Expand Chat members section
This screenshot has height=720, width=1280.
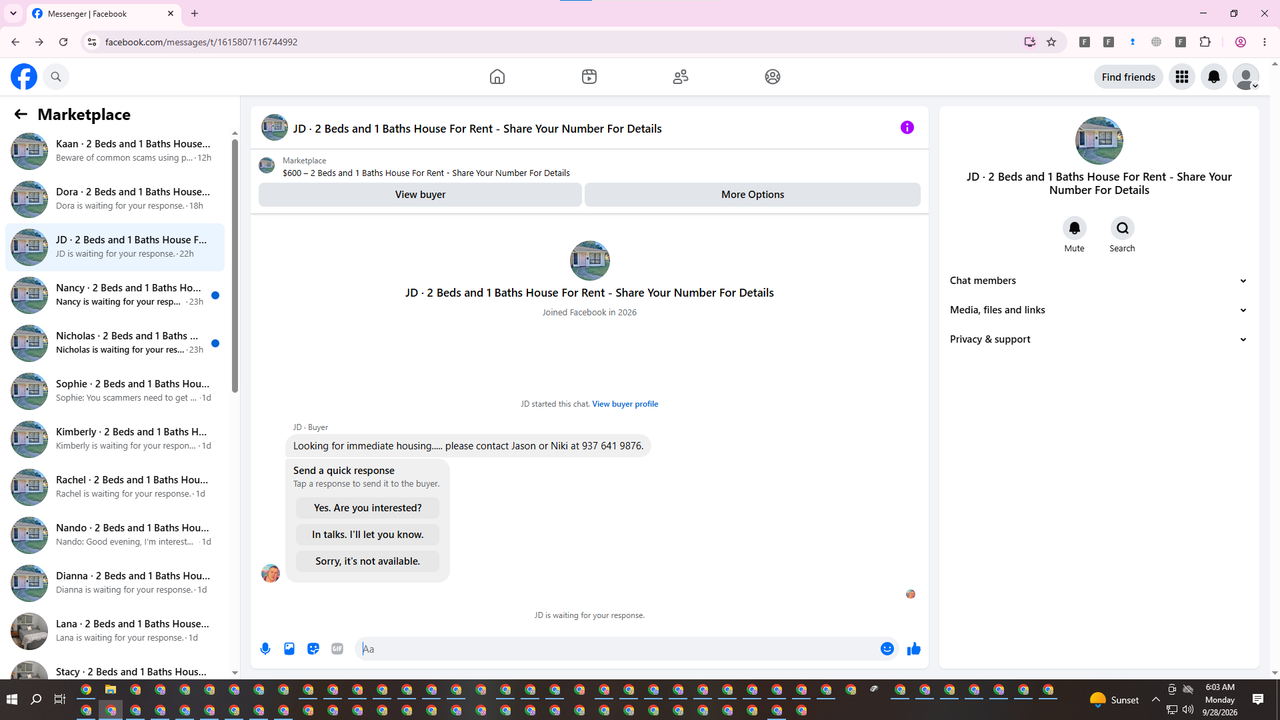pos(1099,281)
